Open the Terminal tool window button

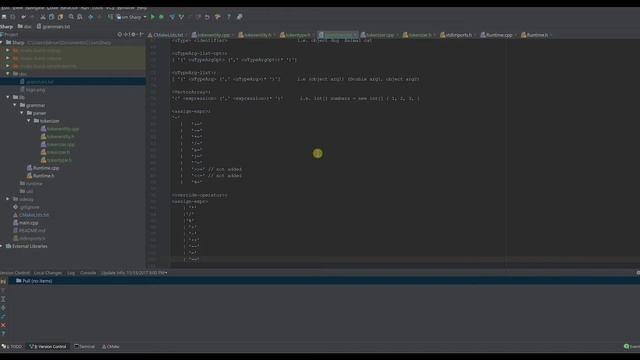coord(84,347)
